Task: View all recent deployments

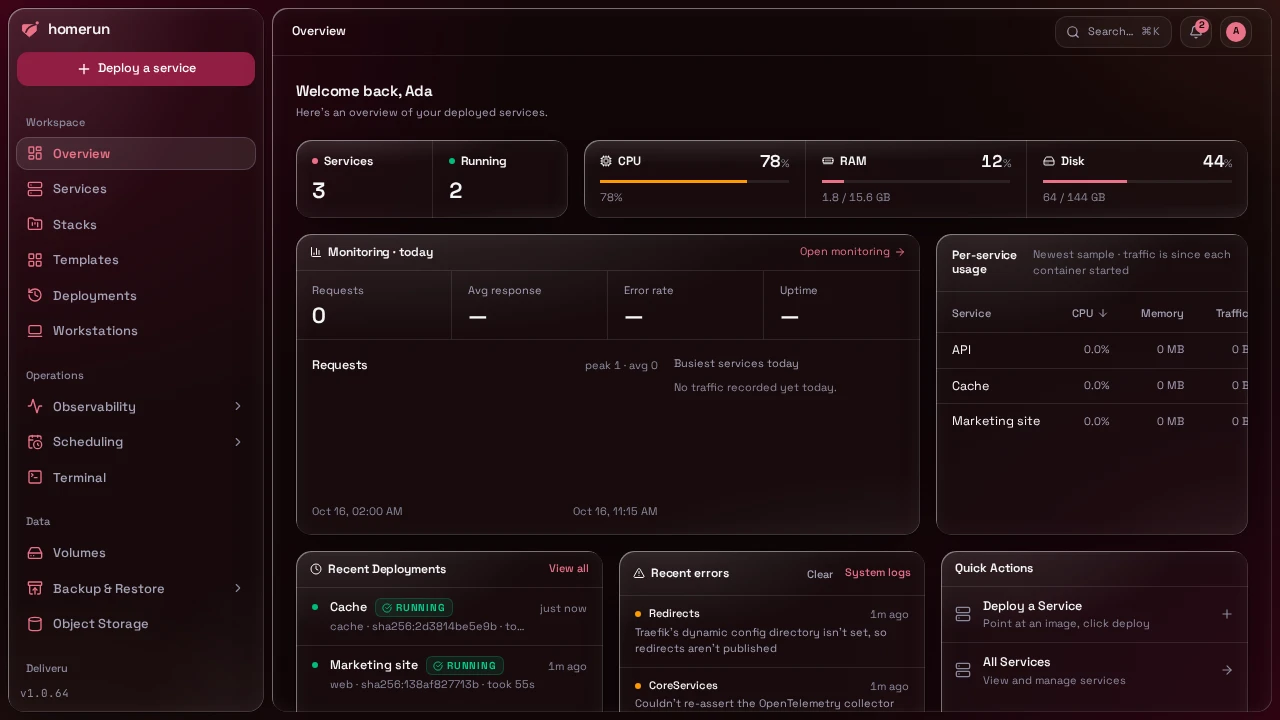Action: [x=569, y=569]
